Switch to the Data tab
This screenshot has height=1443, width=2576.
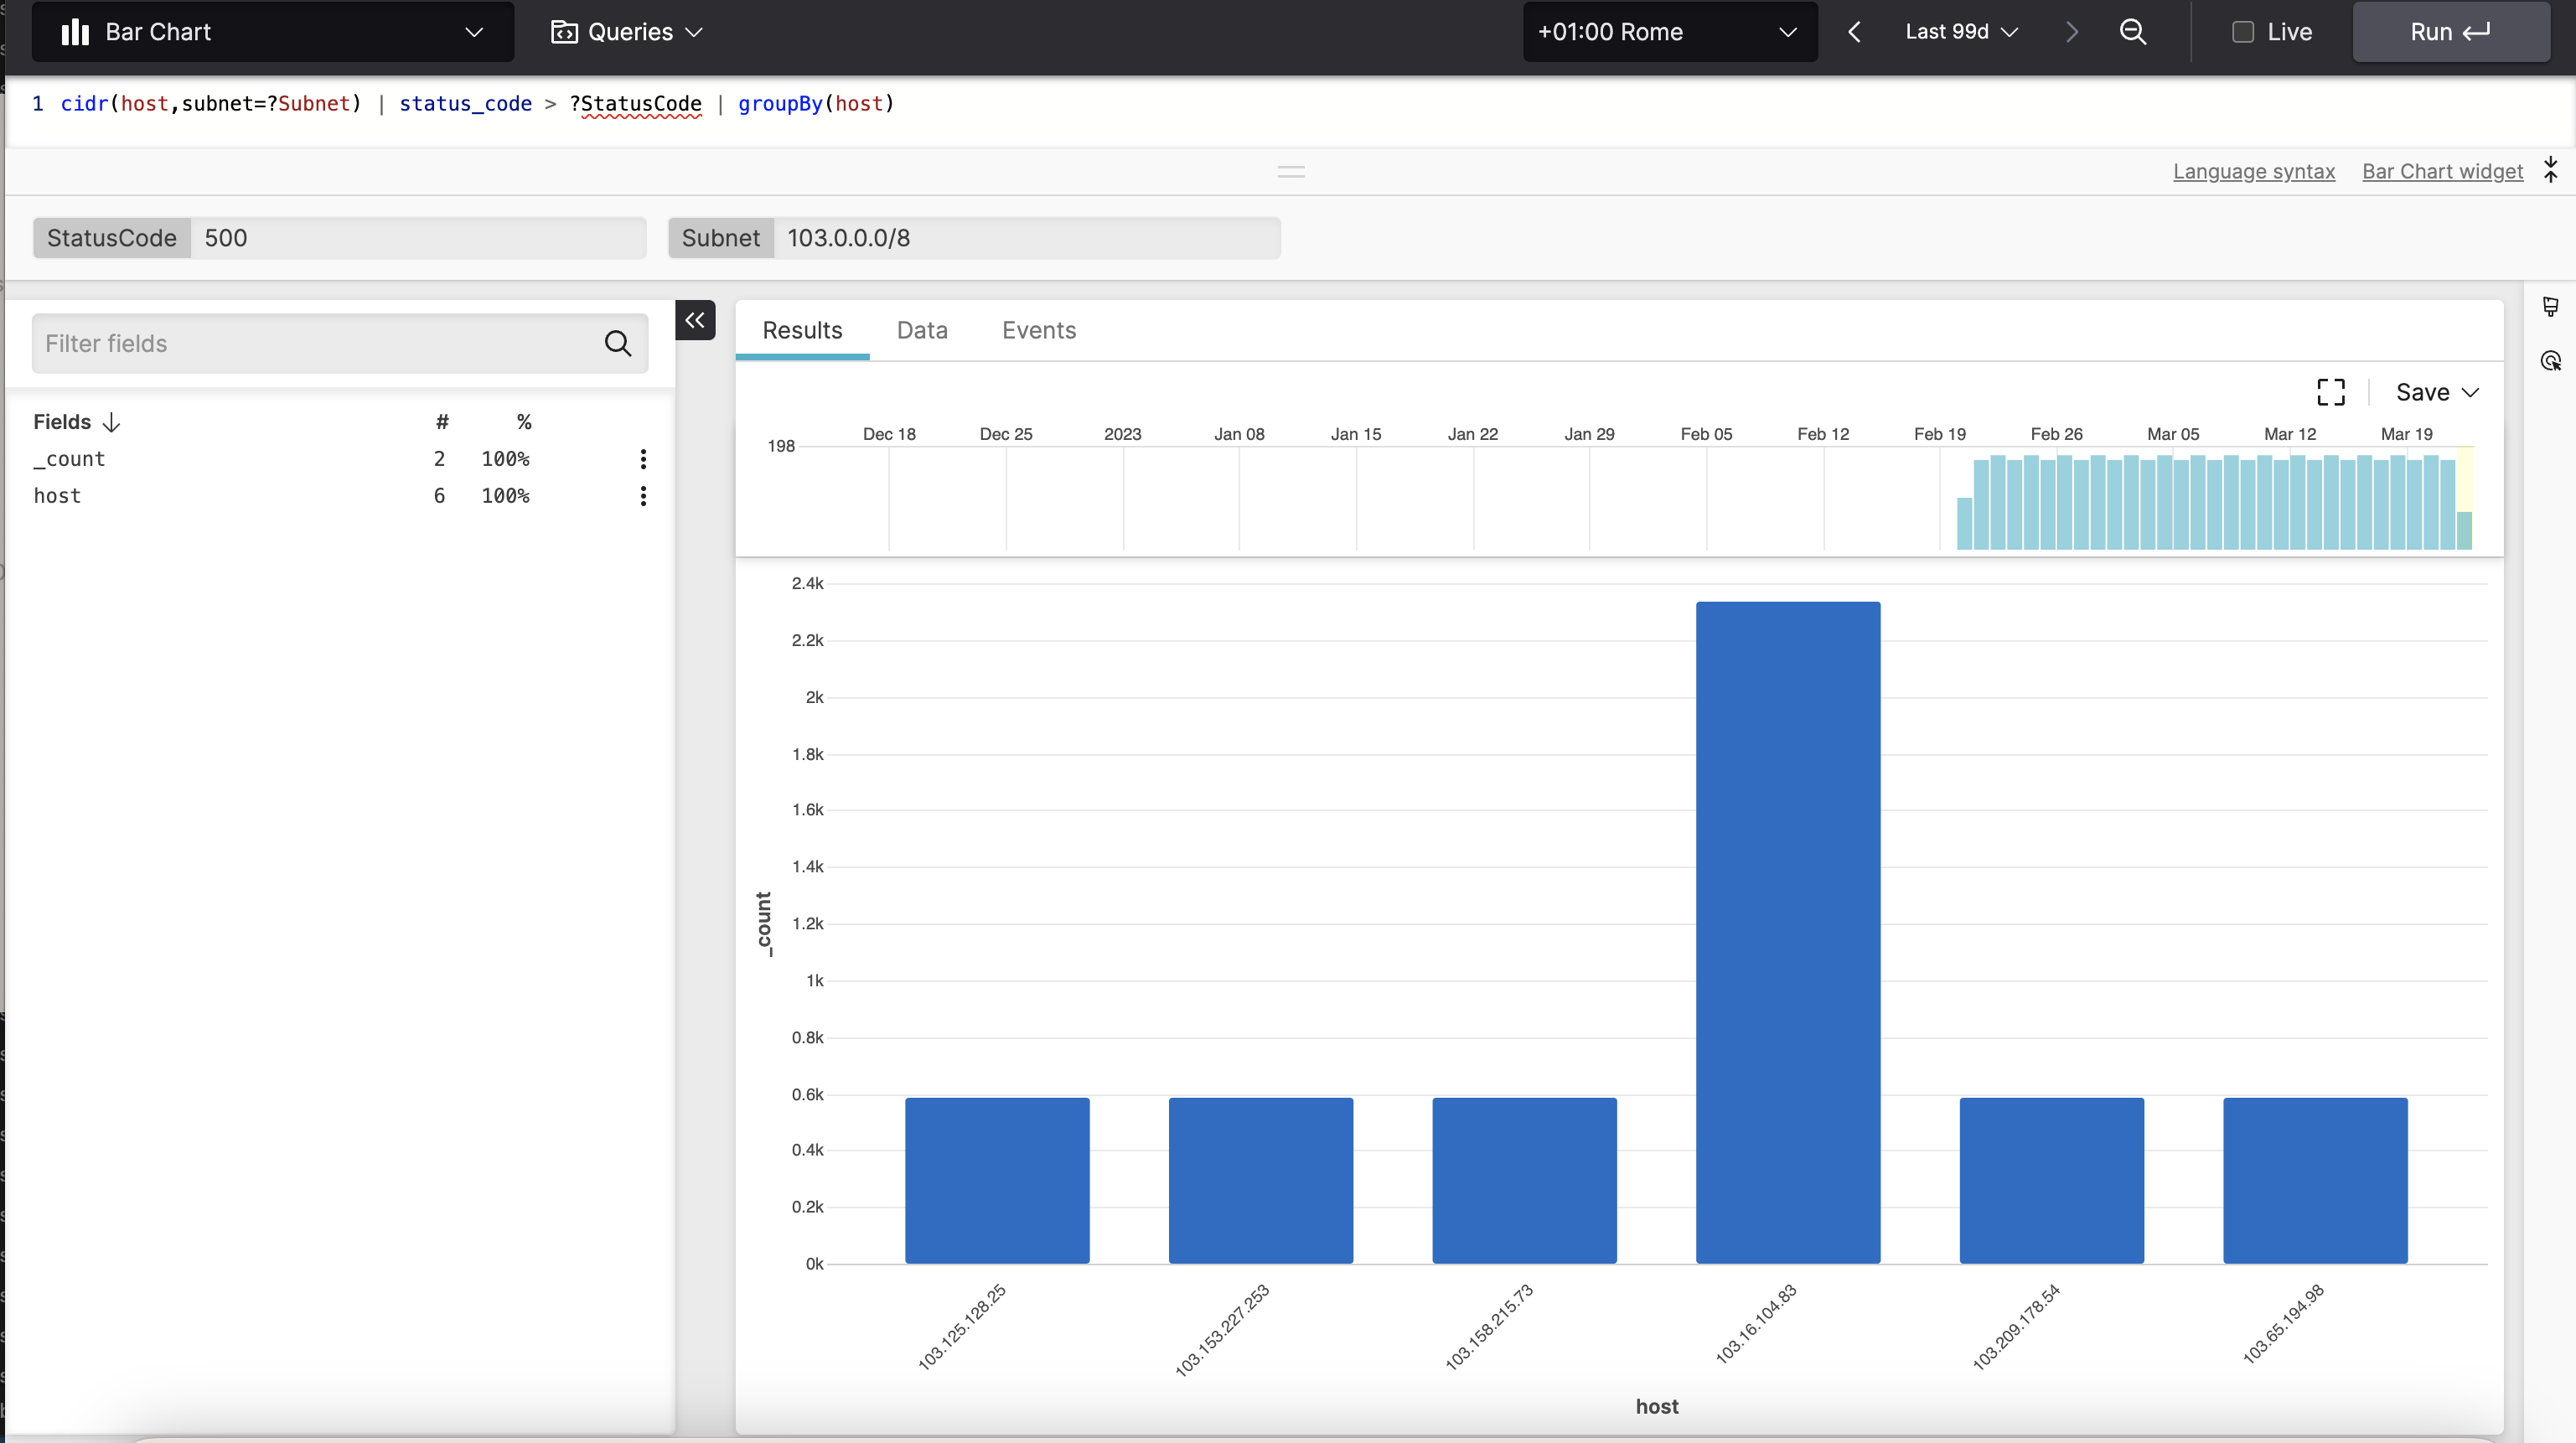click(x=922, y=329)
